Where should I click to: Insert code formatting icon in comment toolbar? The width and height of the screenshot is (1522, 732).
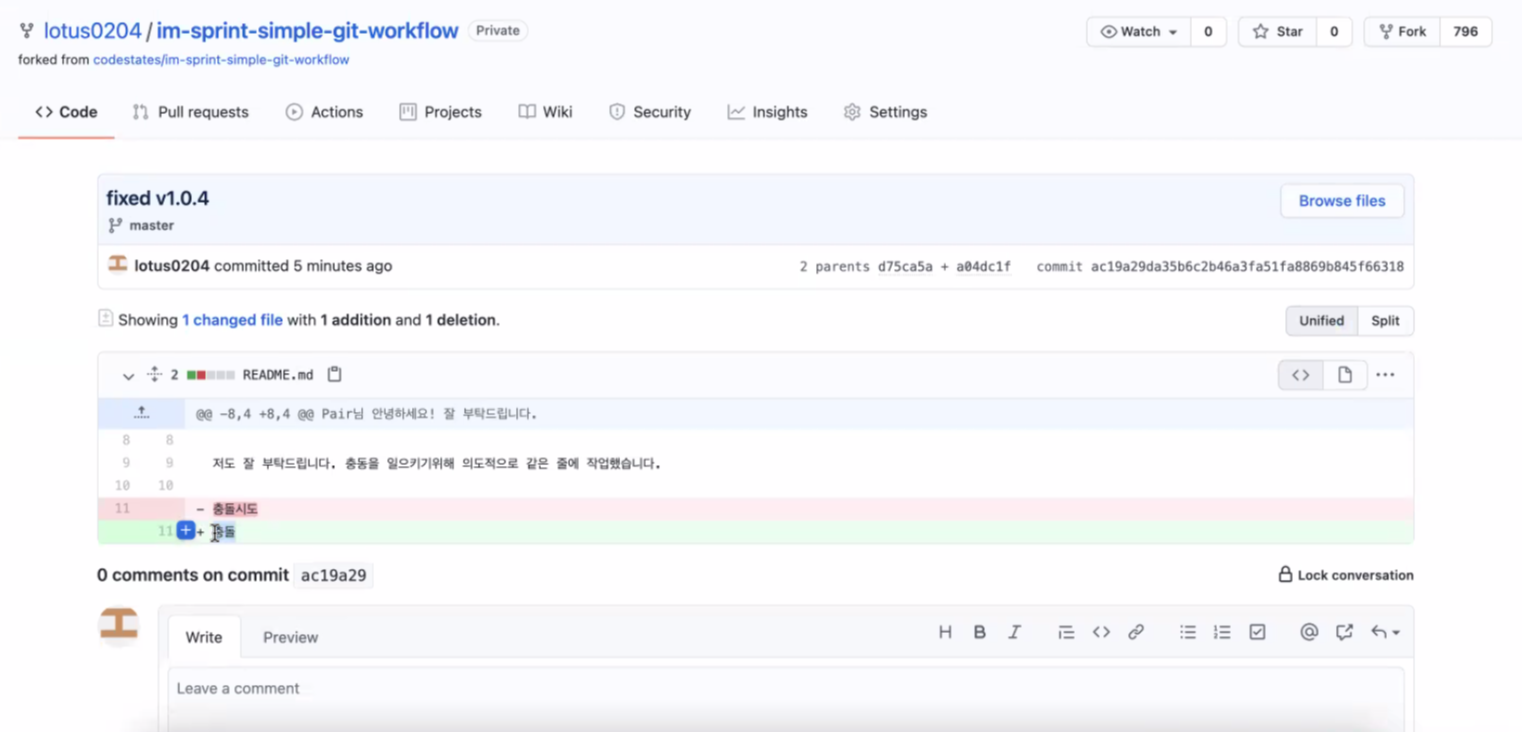coord(1101,632)
